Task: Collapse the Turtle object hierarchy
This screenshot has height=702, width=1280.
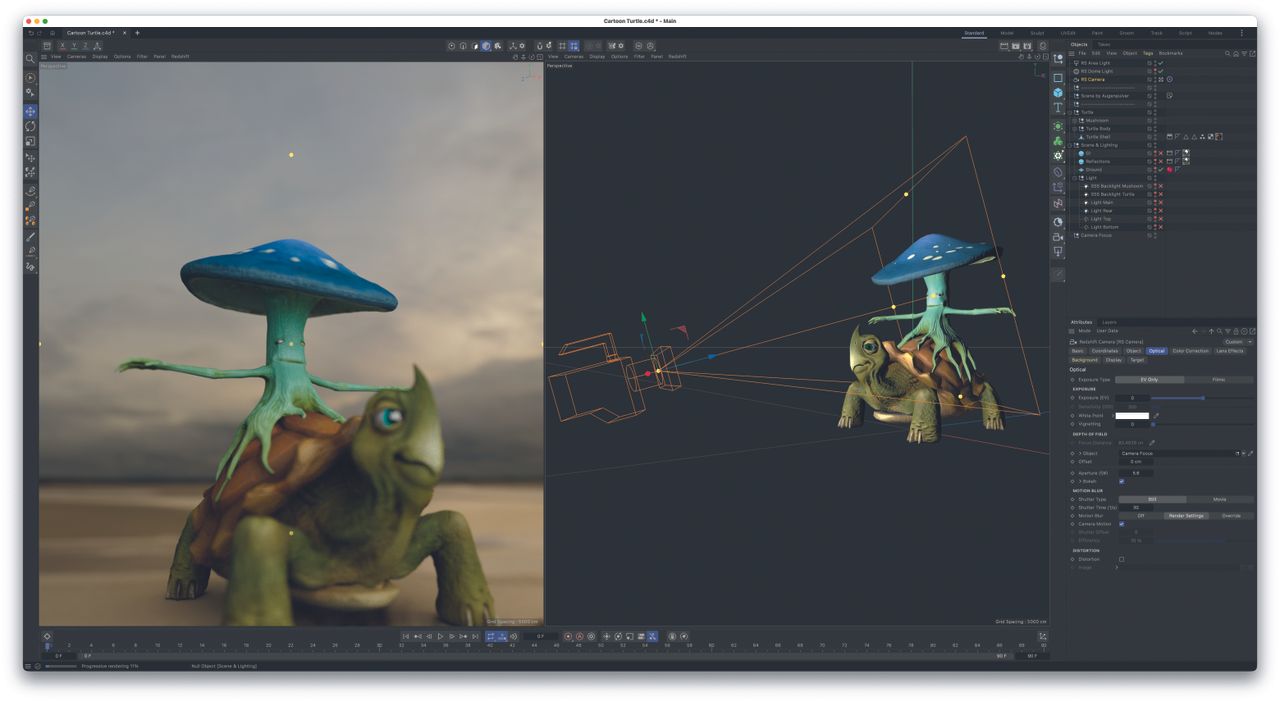Action: 1070,112
